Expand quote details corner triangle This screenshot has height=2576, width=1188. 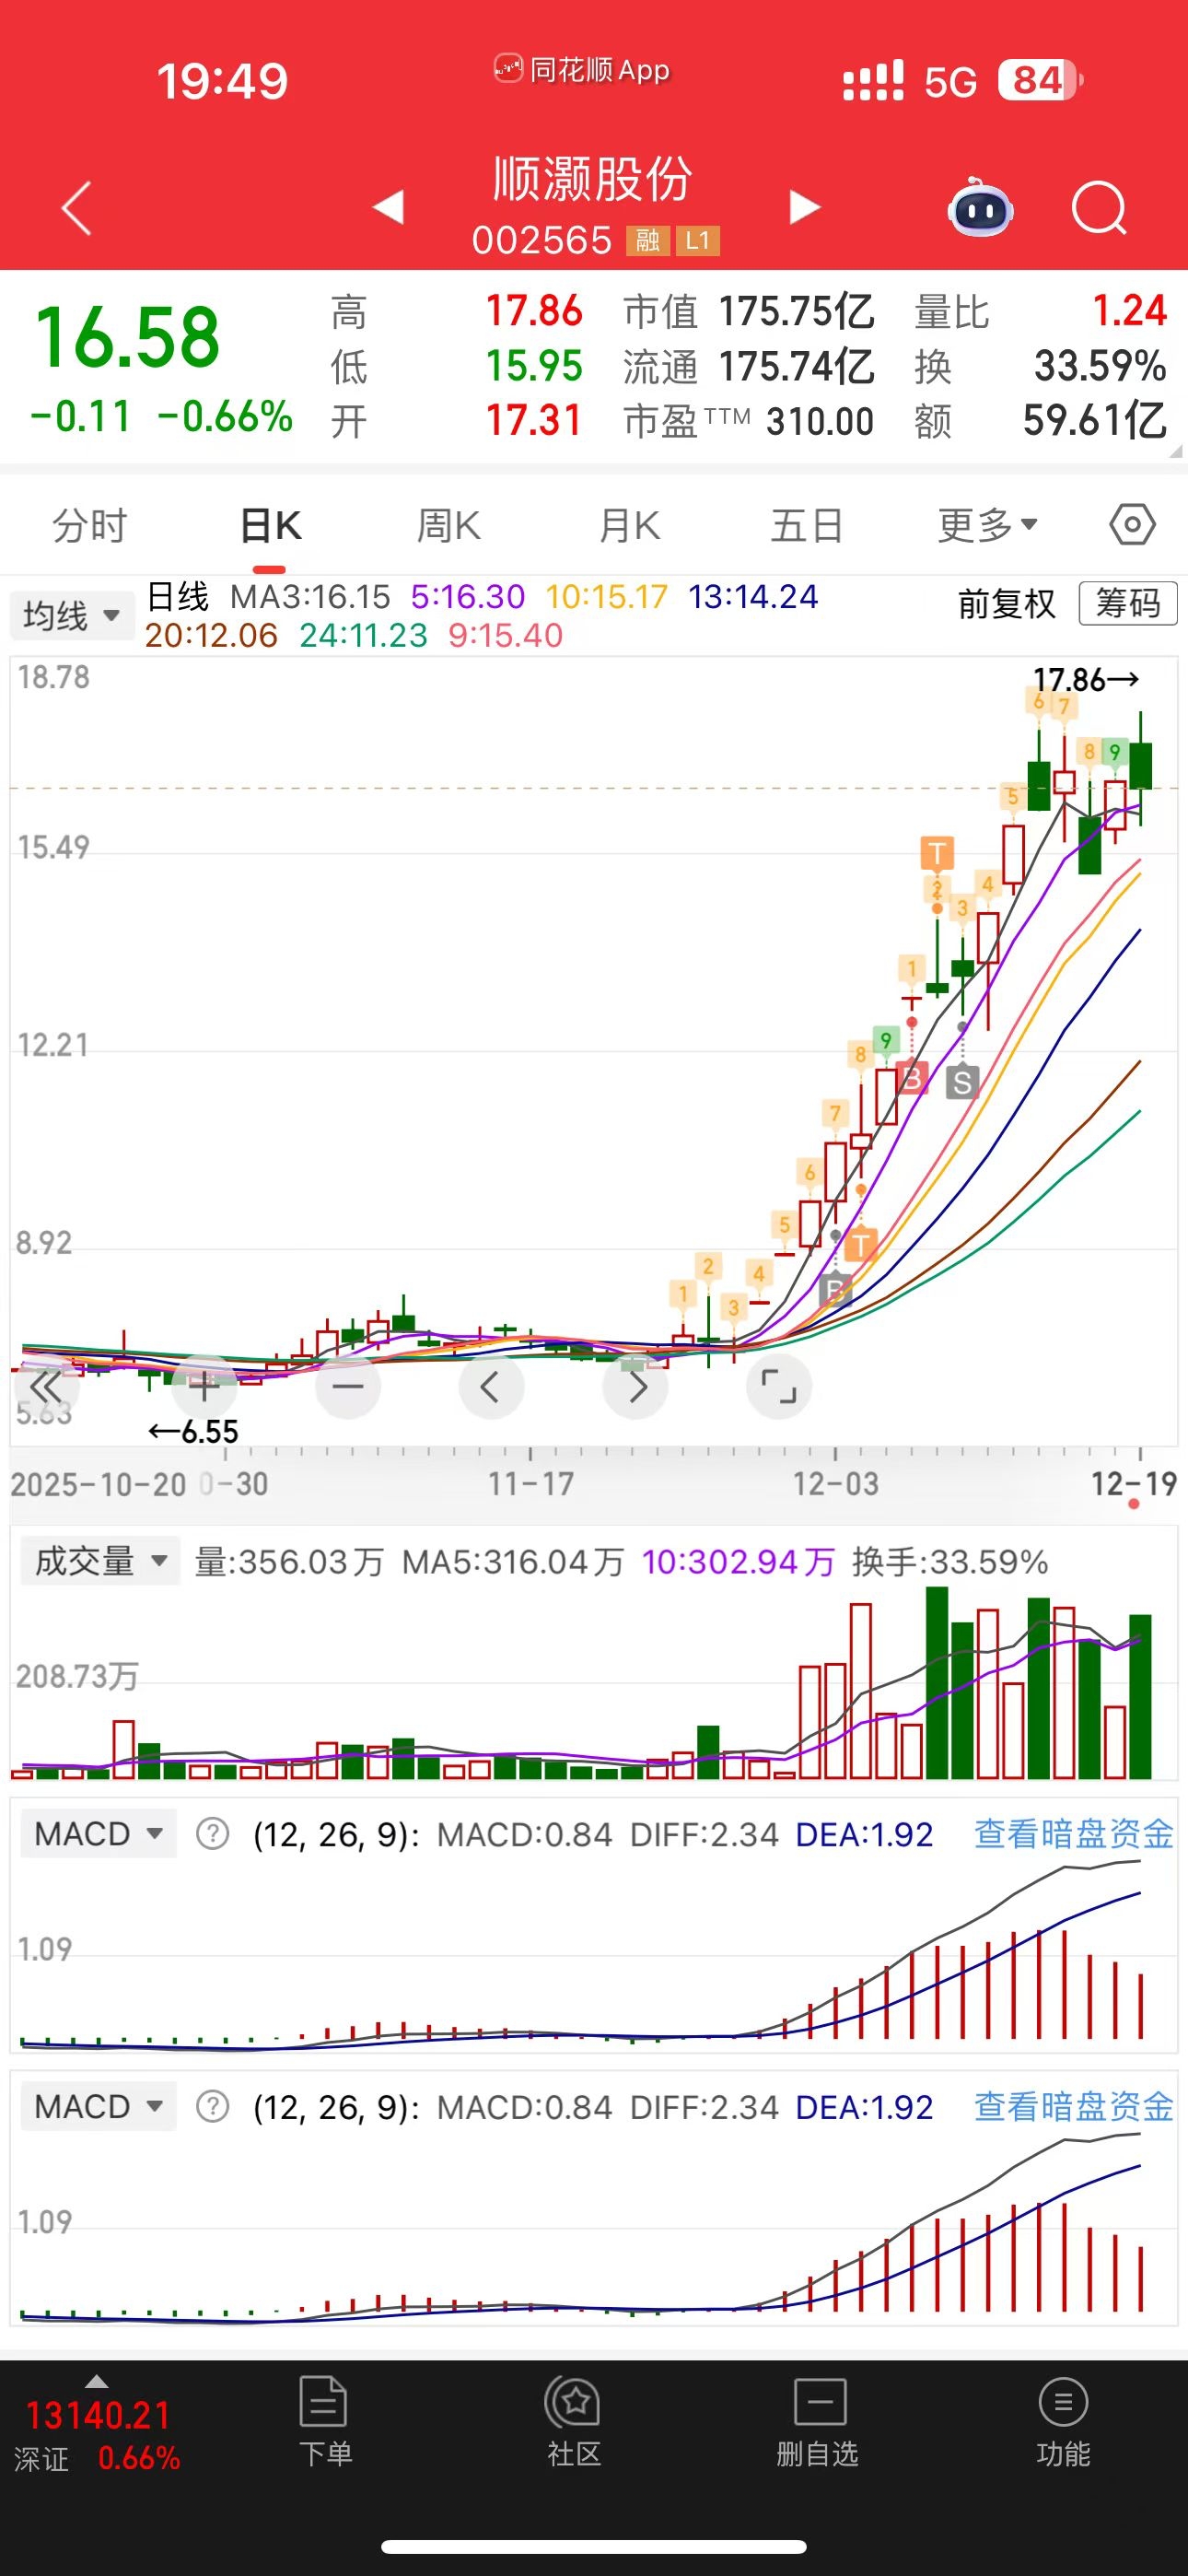pos(1175,451)
